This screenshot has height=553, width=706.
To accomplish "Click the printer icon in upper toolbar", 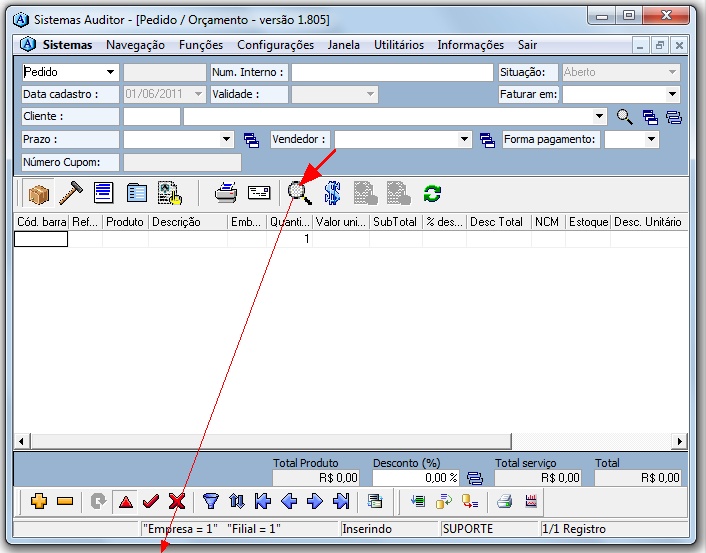I will click(x=226, y=193).
